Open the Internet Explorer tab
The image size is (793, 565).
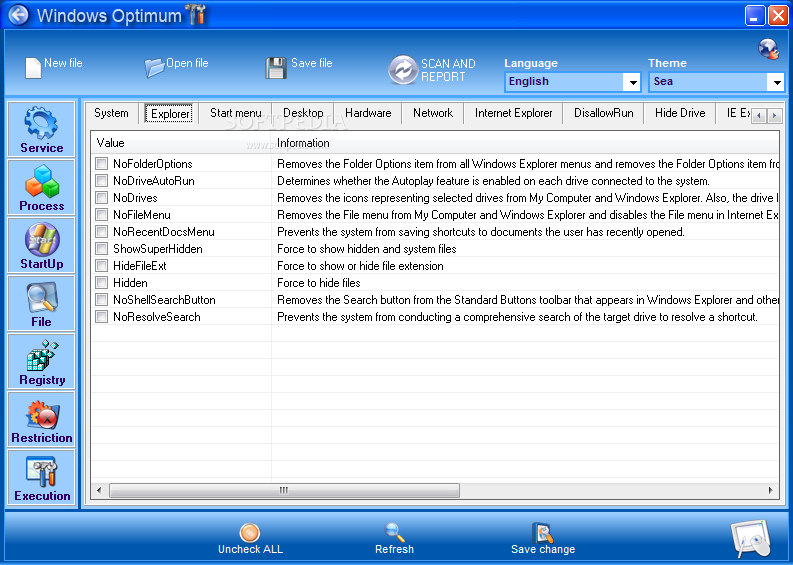[513, 113]
